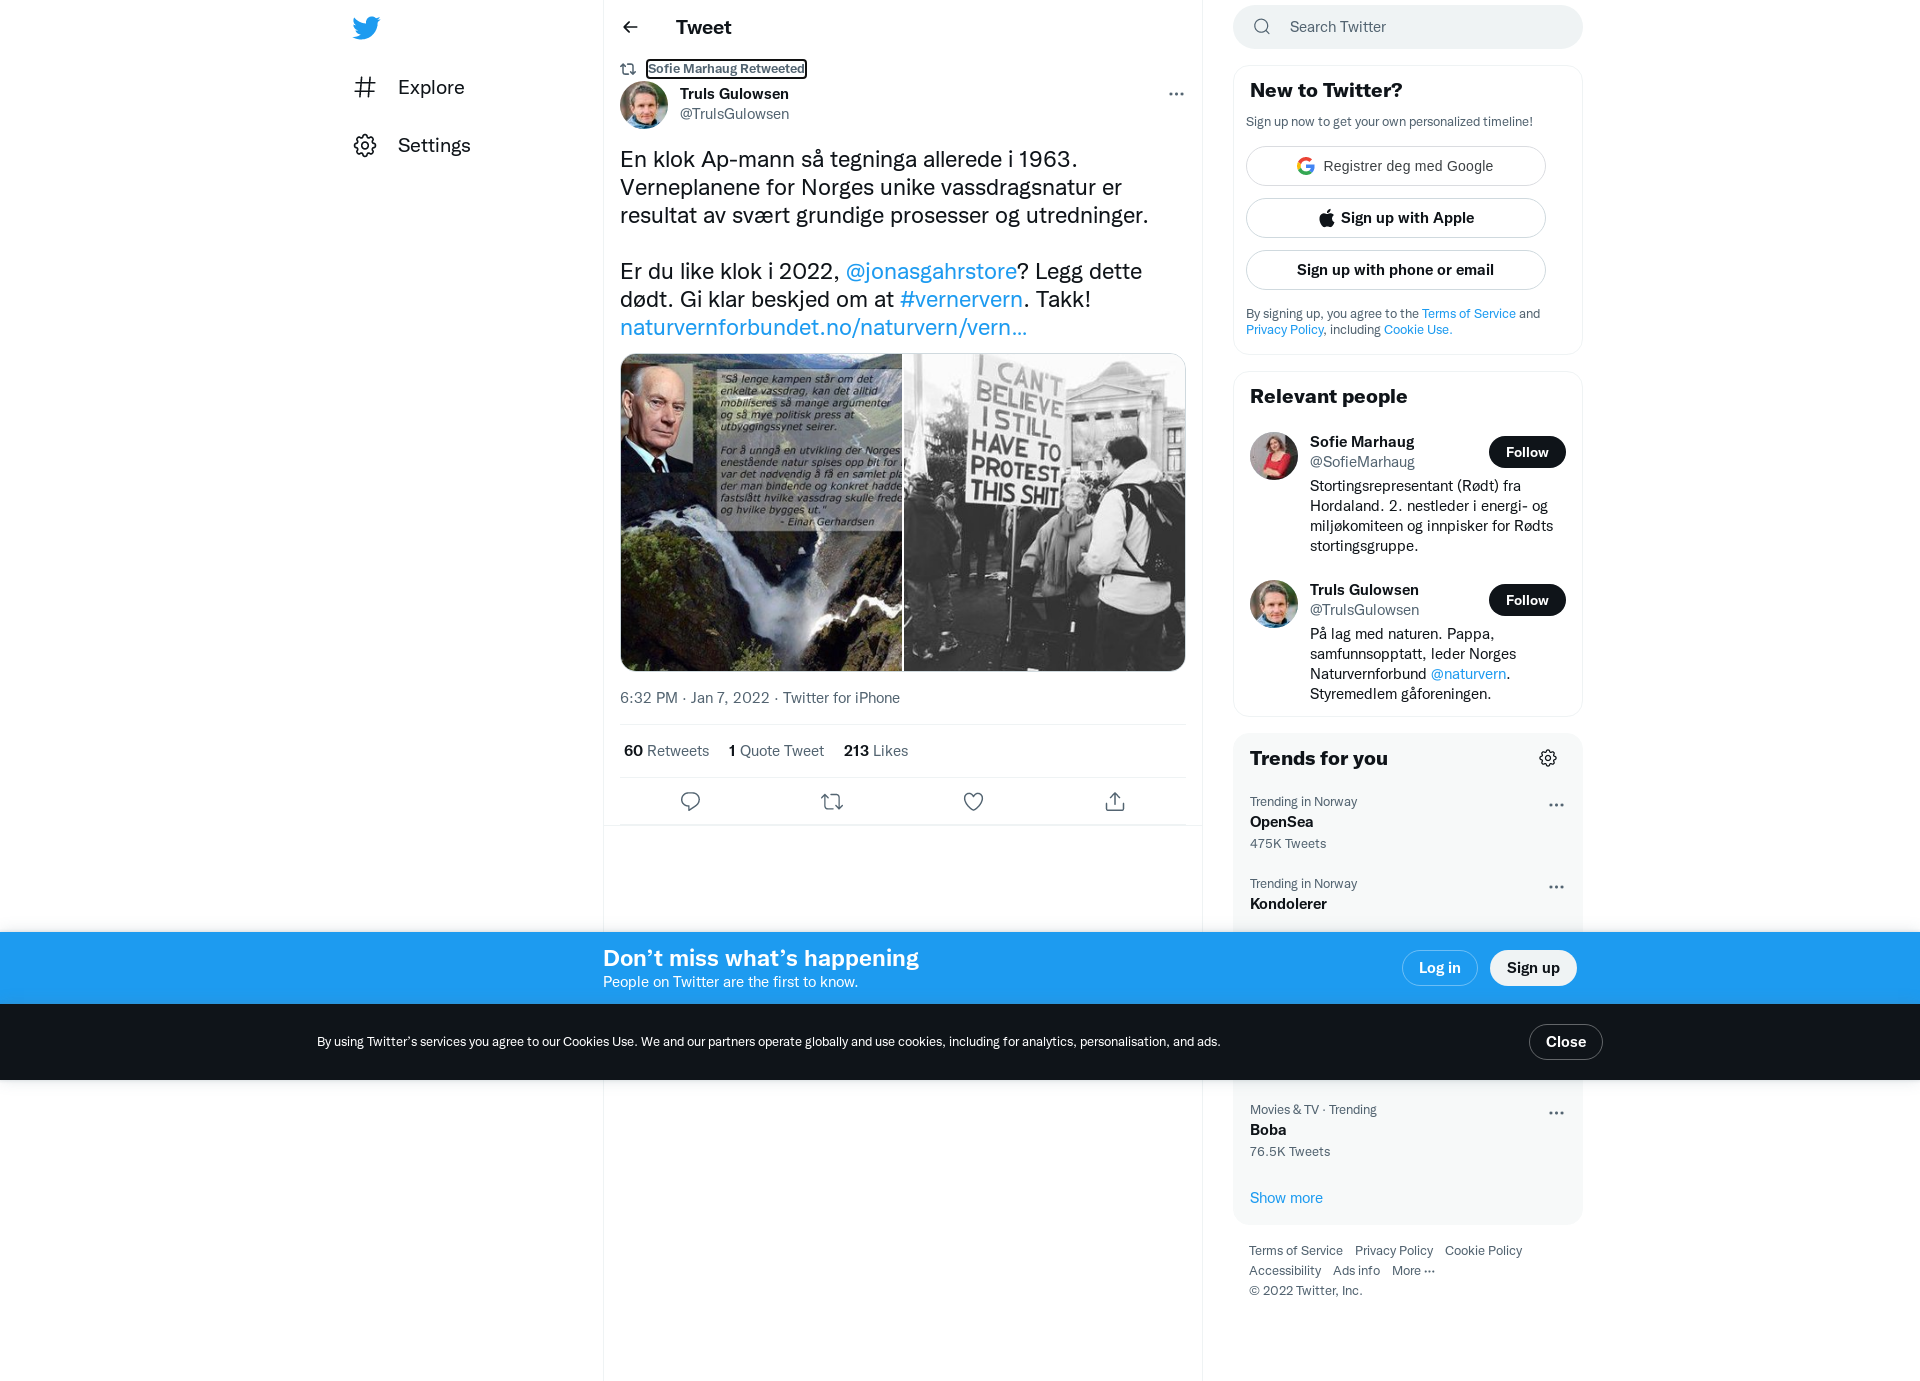Screen dimensions: 1920x1381
Task: Open more options for Boba trend
Action: point(1556,1113)
